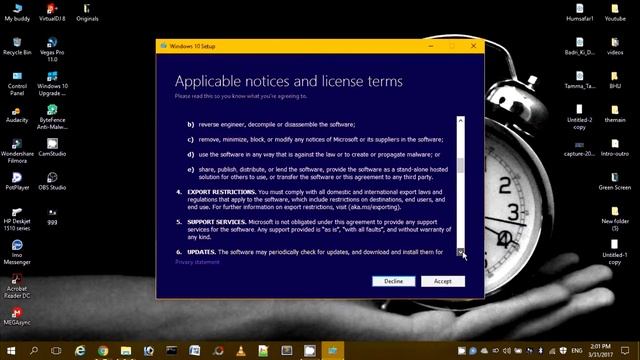The height and width of the screenshot is (360, 640).
Task: Open the Action Center notifications icon
Action: tap(625, 351)
